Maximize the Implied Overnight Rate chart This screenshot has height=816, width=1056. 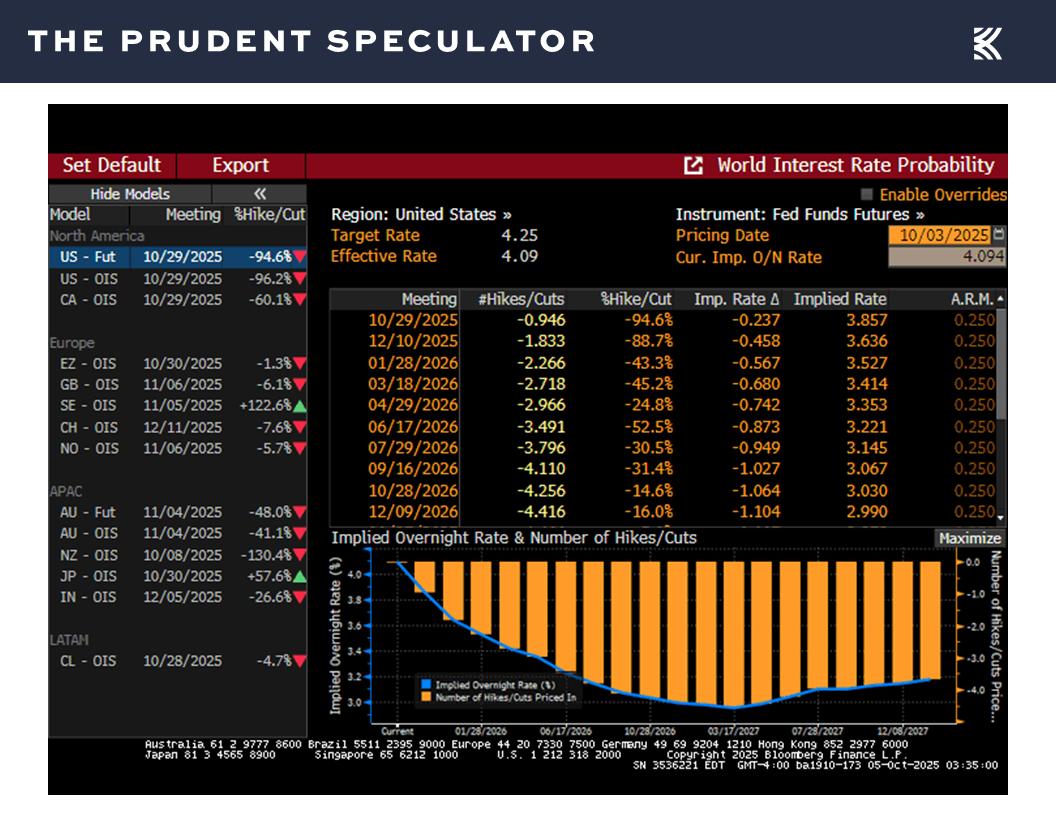[x=969, y=538]
